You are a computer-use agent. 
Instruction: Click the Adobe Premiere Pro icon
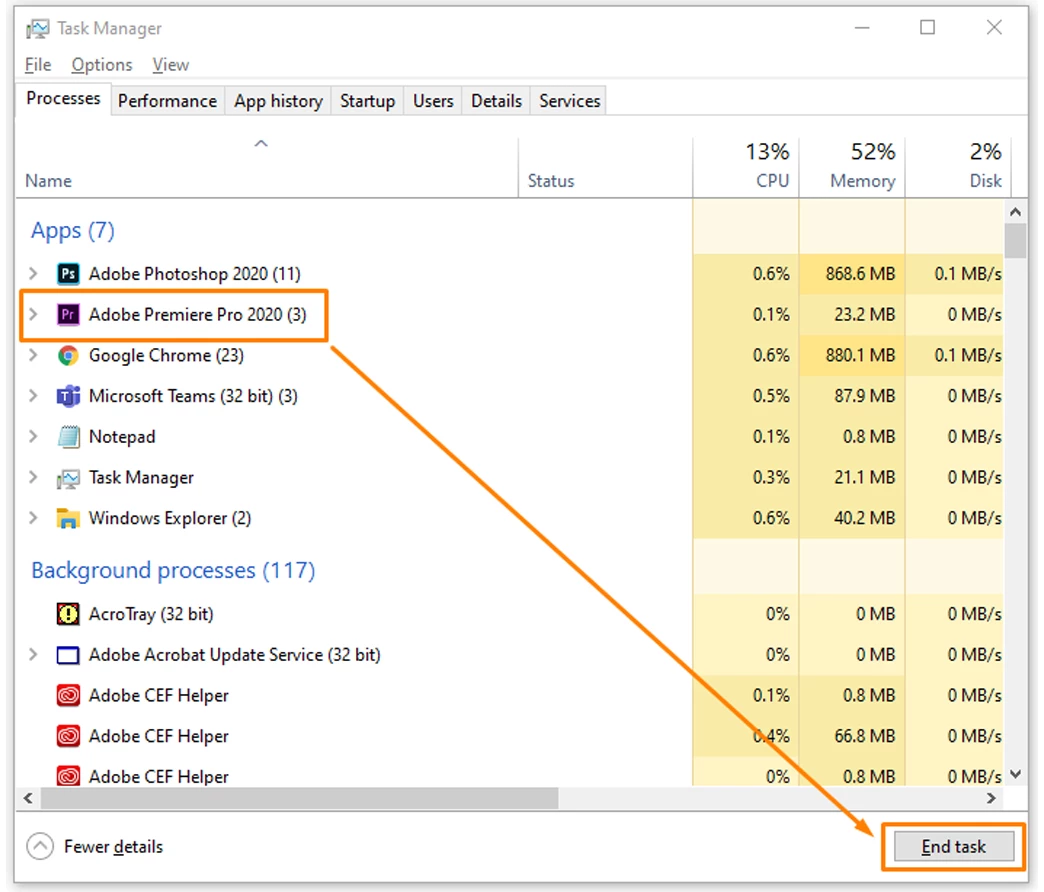(x=68, y=314)
